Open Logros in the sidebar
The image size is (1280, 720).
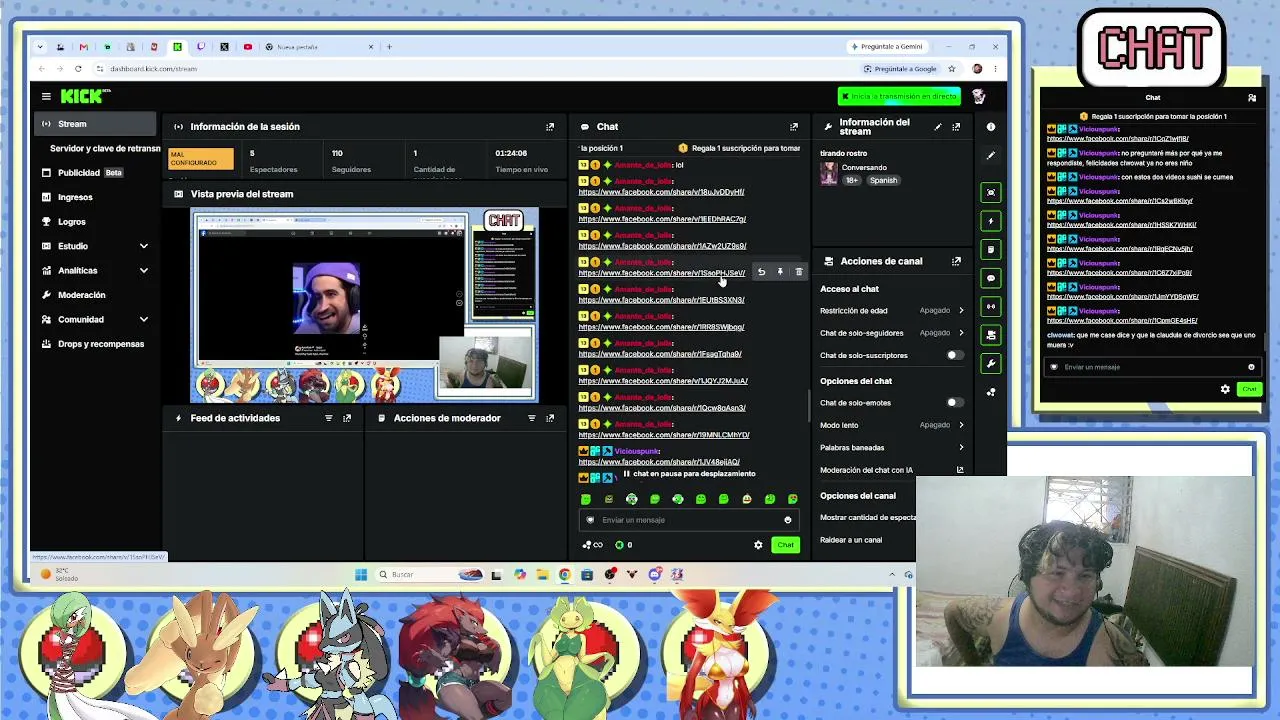(96, 222)
